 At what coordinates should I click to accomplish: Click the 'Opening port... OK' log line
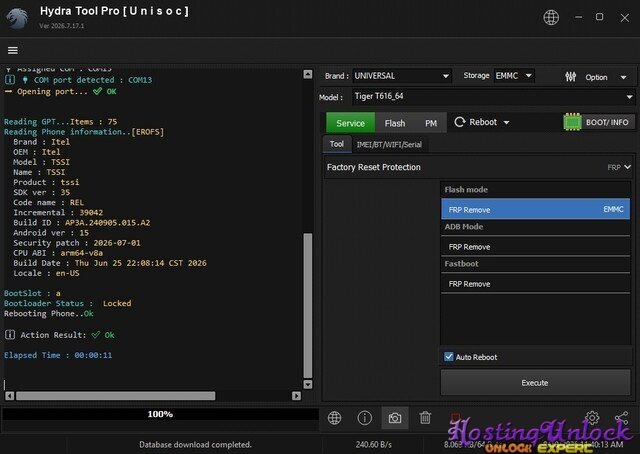(61, 91)
